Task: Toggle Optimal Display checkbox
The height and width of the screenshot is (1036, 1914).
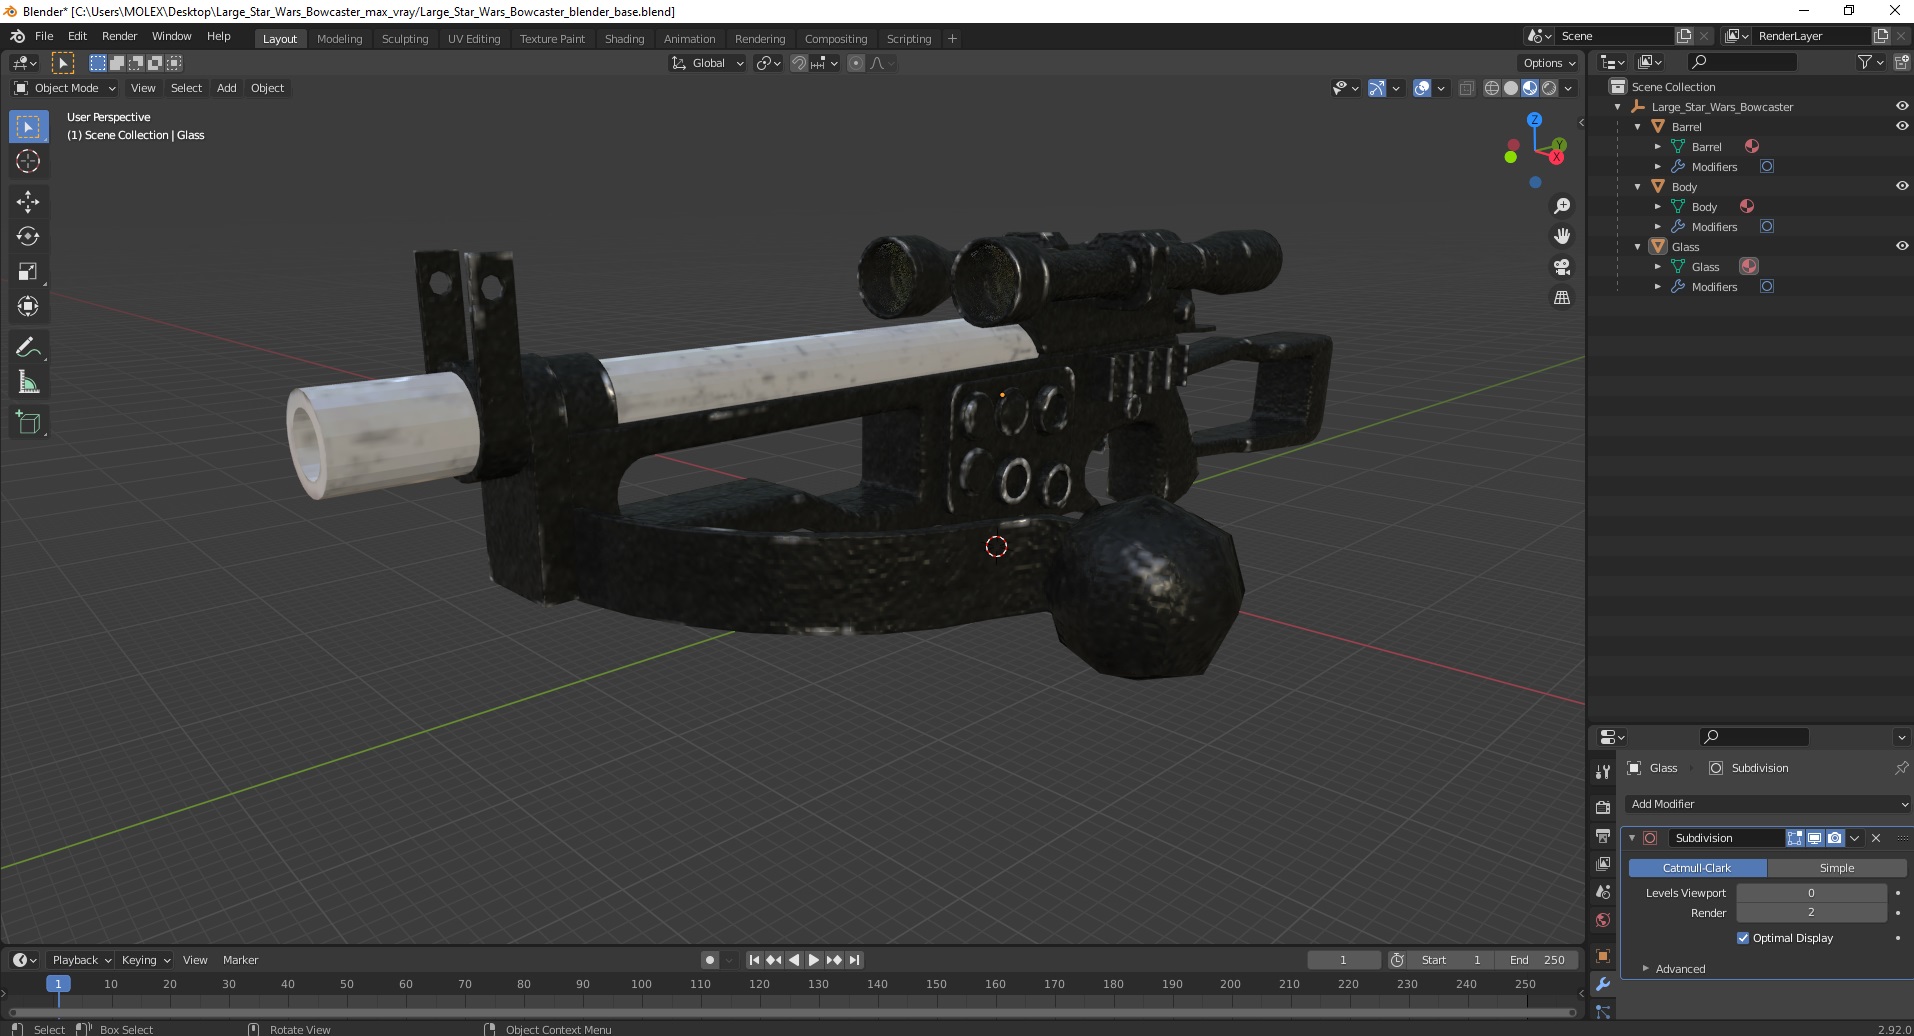Action: tap(1743, 938)
